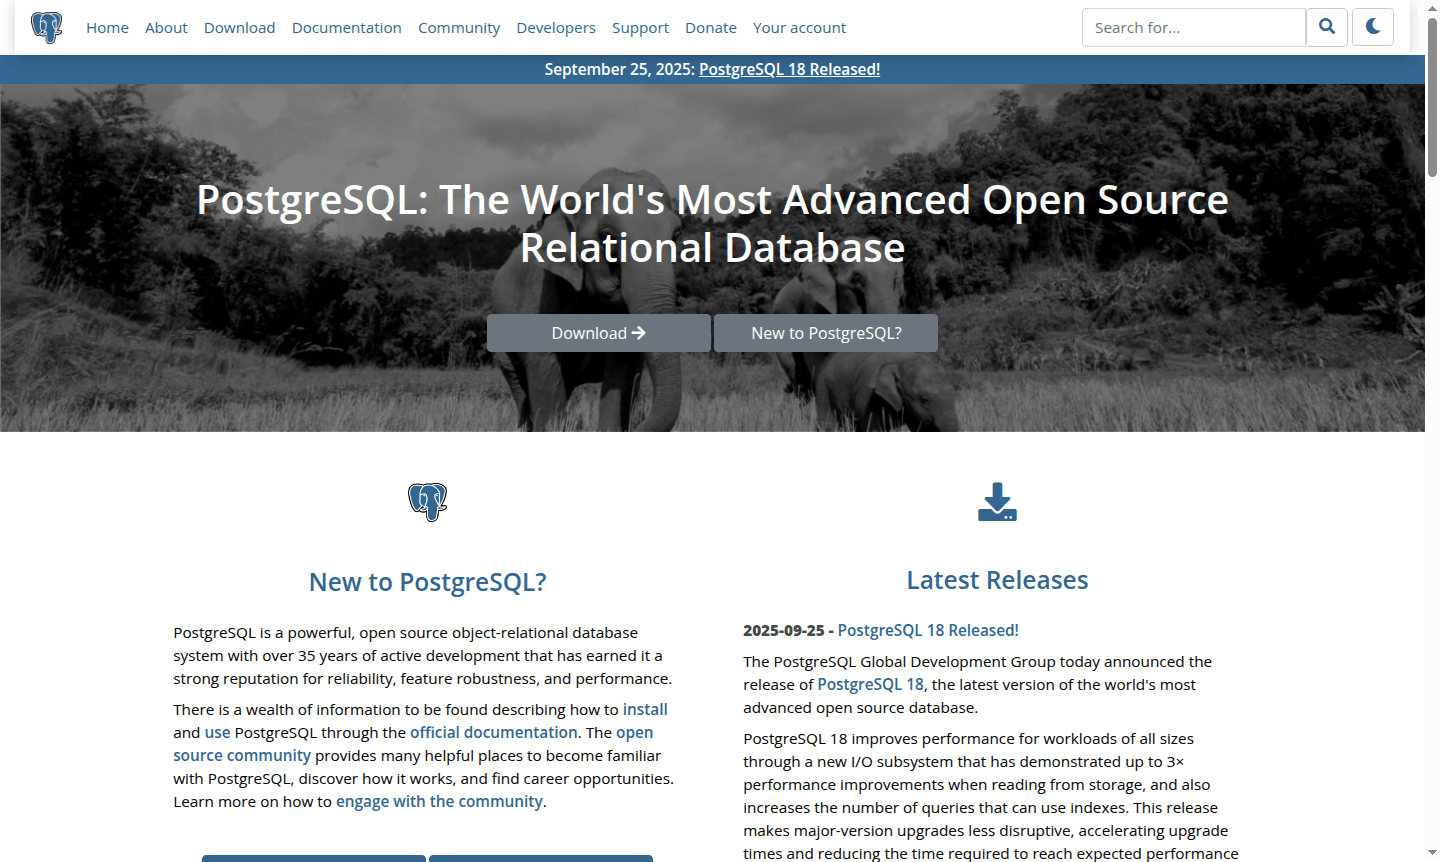Open Your account from the navbar
The width and height of the screenshot is (1440, 862).
point(799,27)
